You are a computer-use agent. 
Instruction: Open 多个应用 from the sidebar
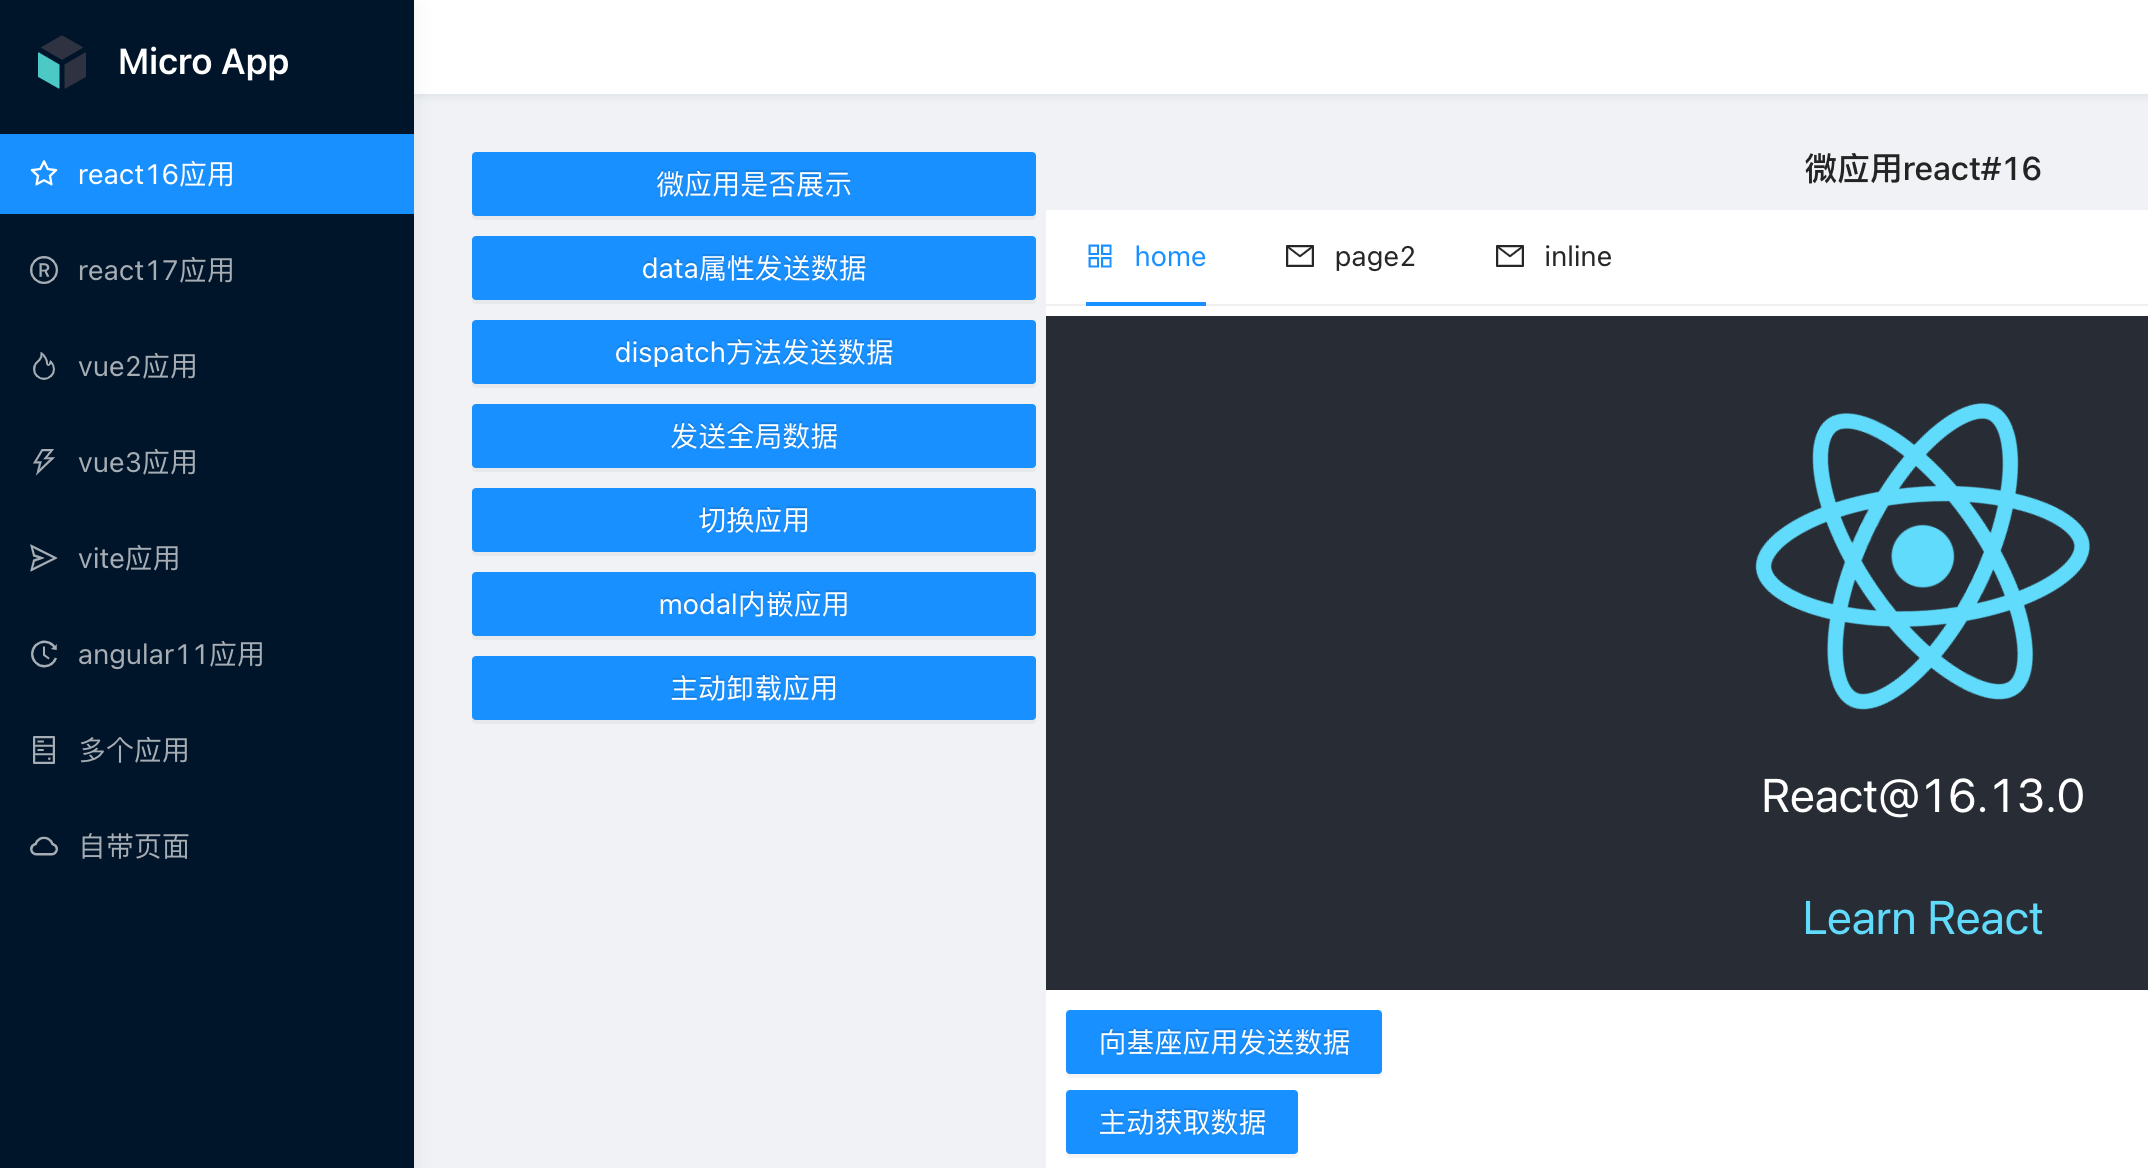[207, 750]
